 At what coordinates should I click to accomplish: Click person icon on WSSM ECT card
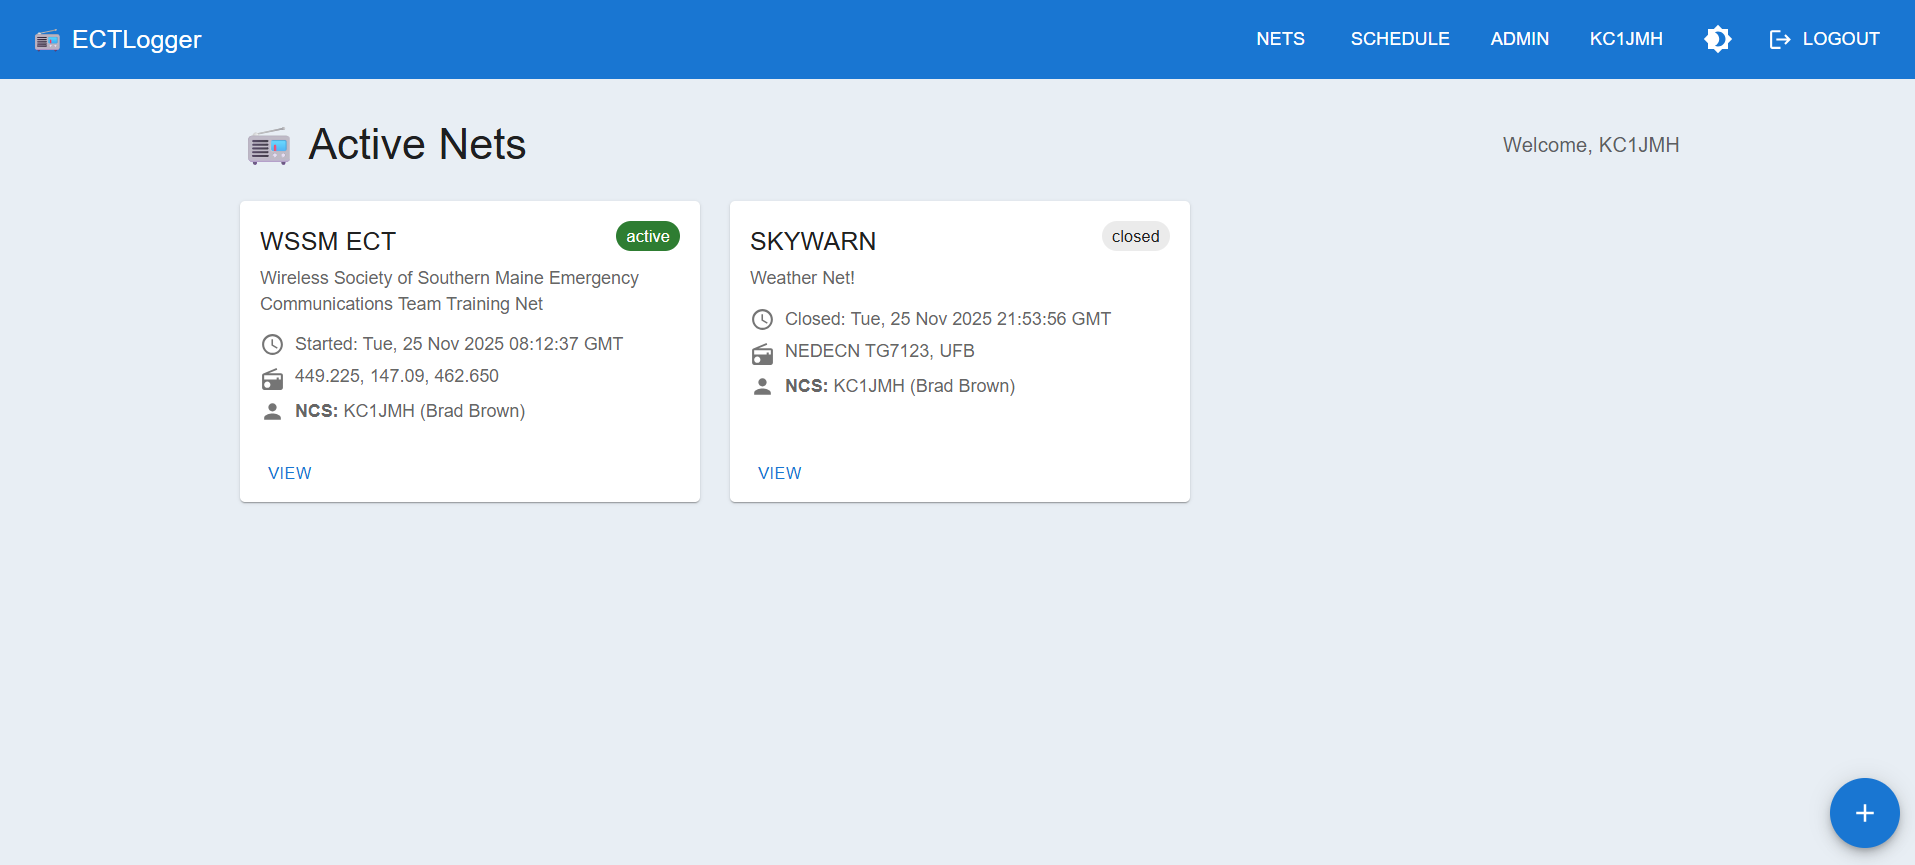272,411
